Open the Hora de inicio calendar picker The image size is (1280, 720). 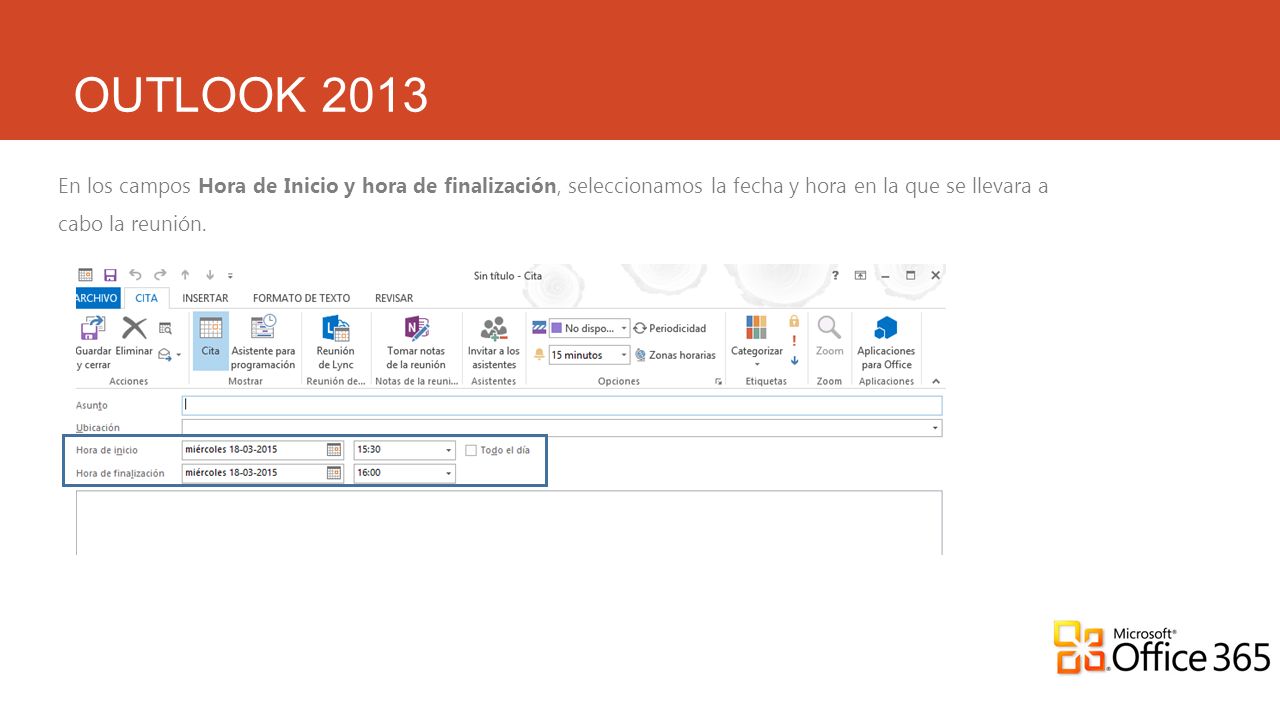pos(334,450)
